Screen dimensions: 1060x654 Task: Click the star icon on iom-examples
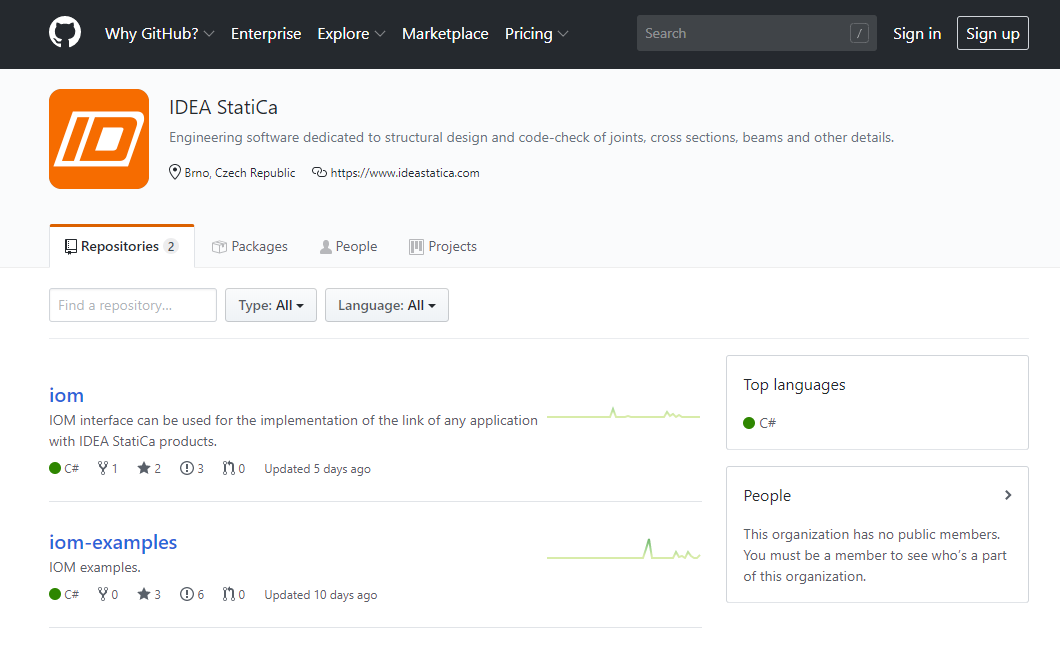pos(142,593)
